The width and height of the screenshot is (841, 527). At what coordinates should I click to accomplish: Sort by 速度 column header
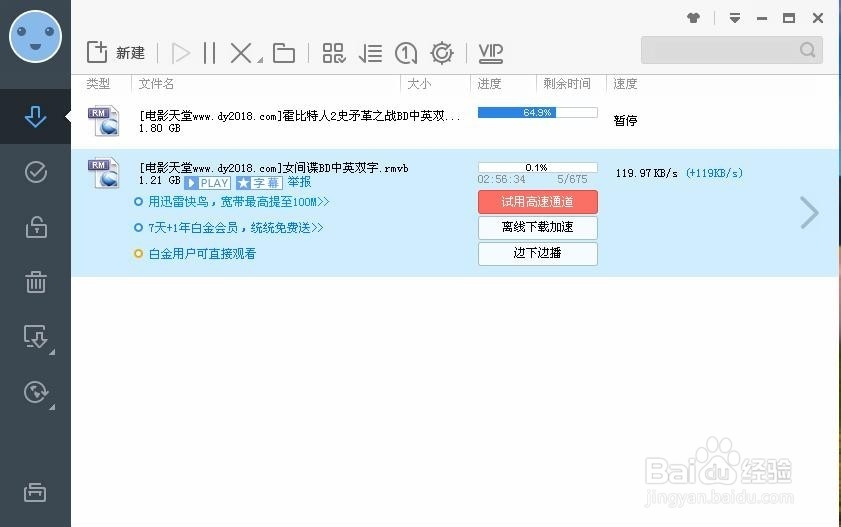point(625,84)
